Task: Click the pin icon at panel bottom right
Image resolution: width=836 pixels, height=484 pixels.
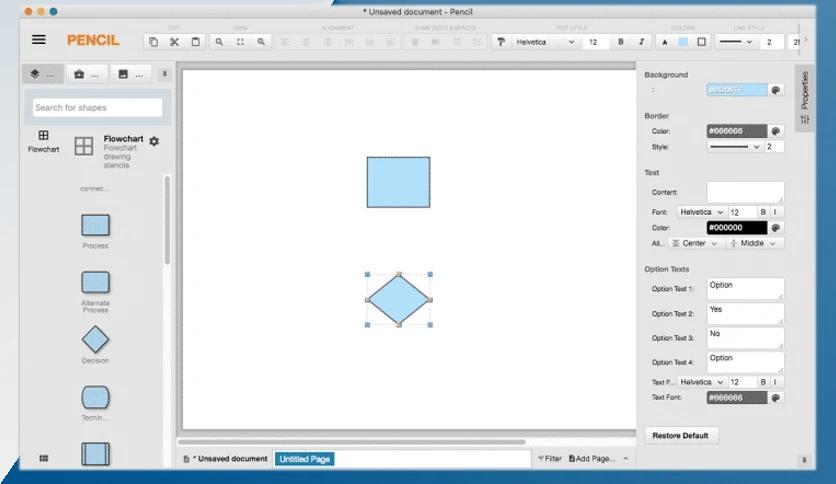Action: coord(804,459)
